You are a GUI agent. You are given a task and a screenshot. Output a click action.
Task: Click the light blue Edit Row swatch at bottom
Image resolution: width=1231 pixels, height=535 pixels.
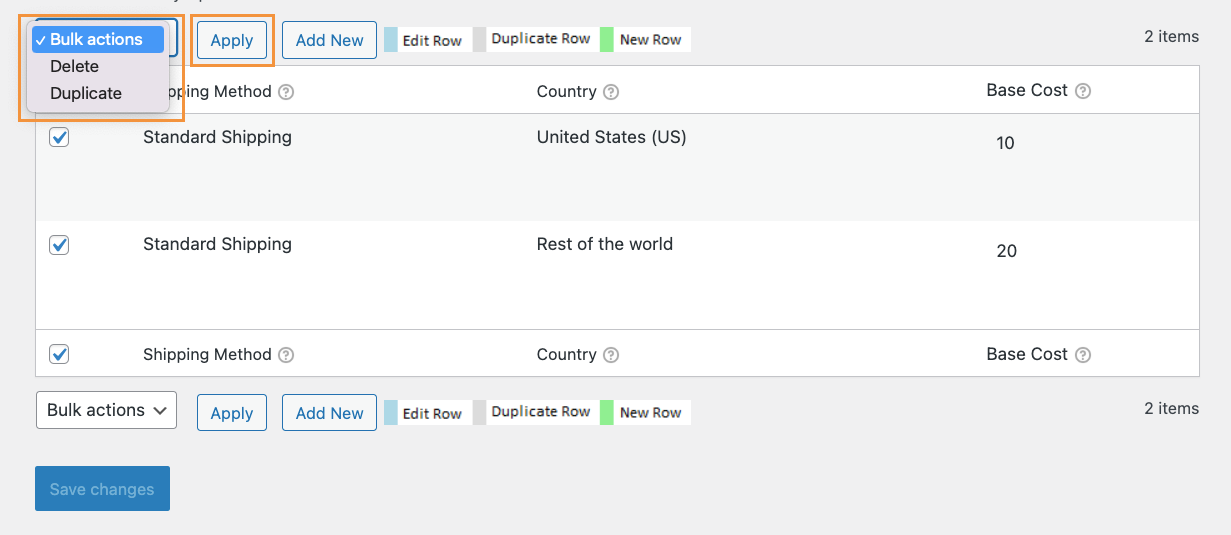pyautogui.click(x=391, y=412)
